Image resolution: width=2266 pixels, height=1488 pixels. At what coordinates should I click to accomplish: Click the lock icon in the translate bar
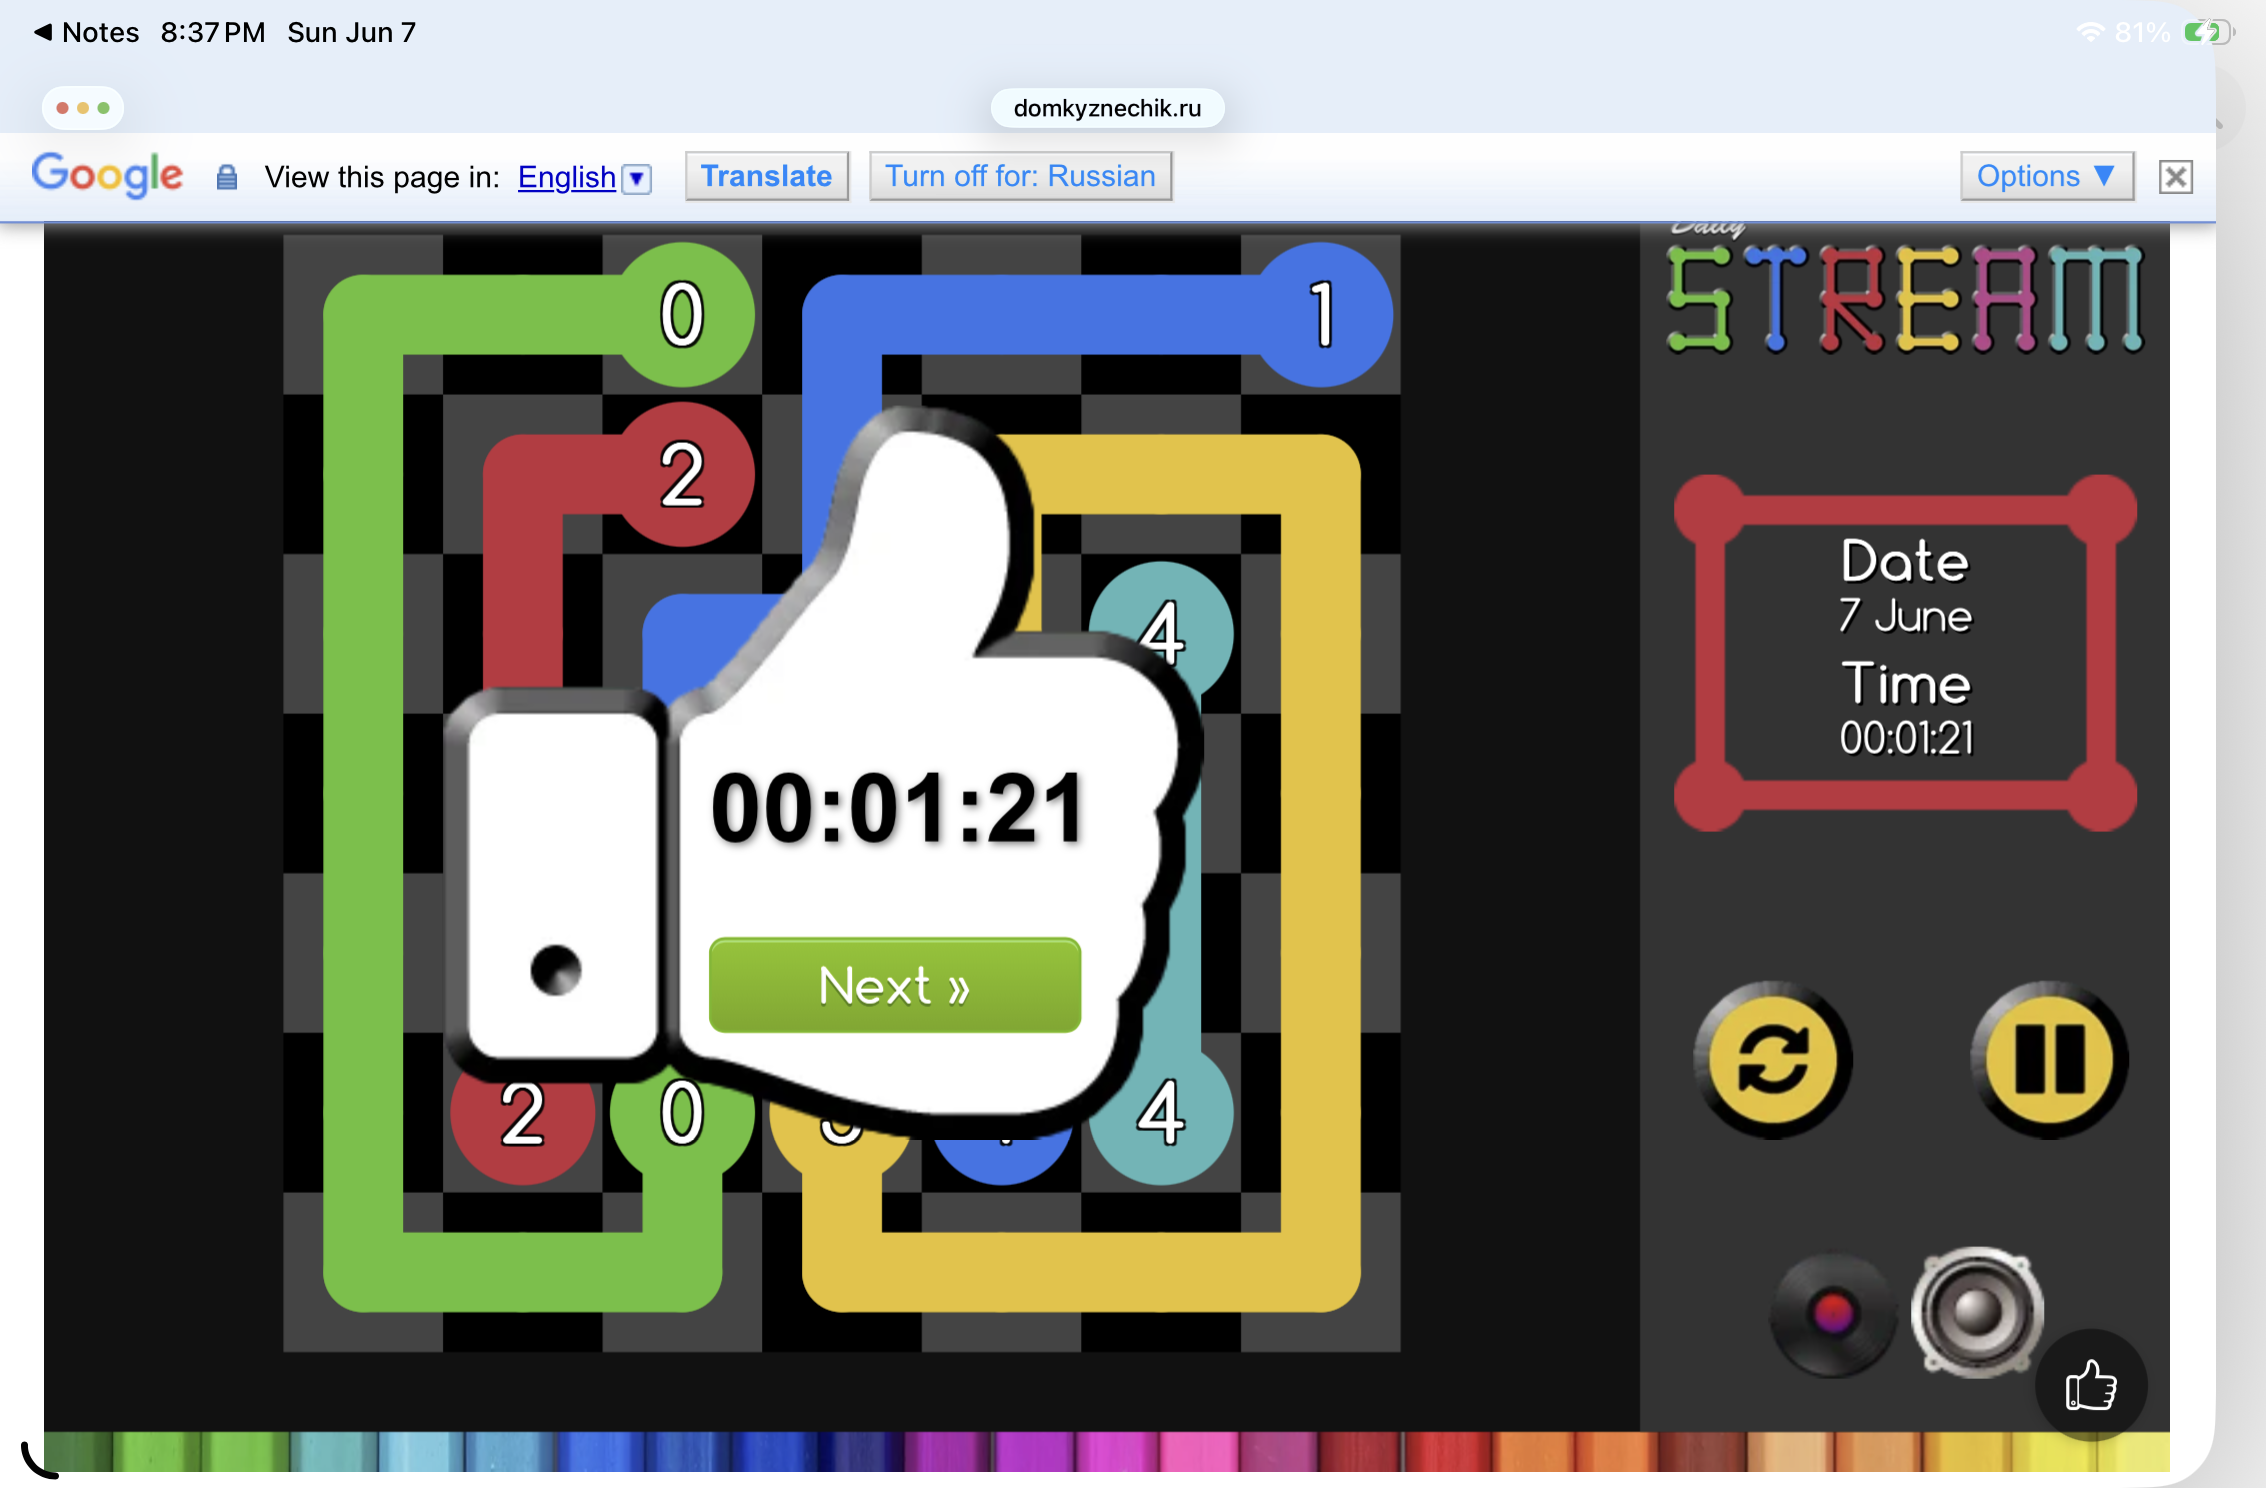click(x=227, y=178)
